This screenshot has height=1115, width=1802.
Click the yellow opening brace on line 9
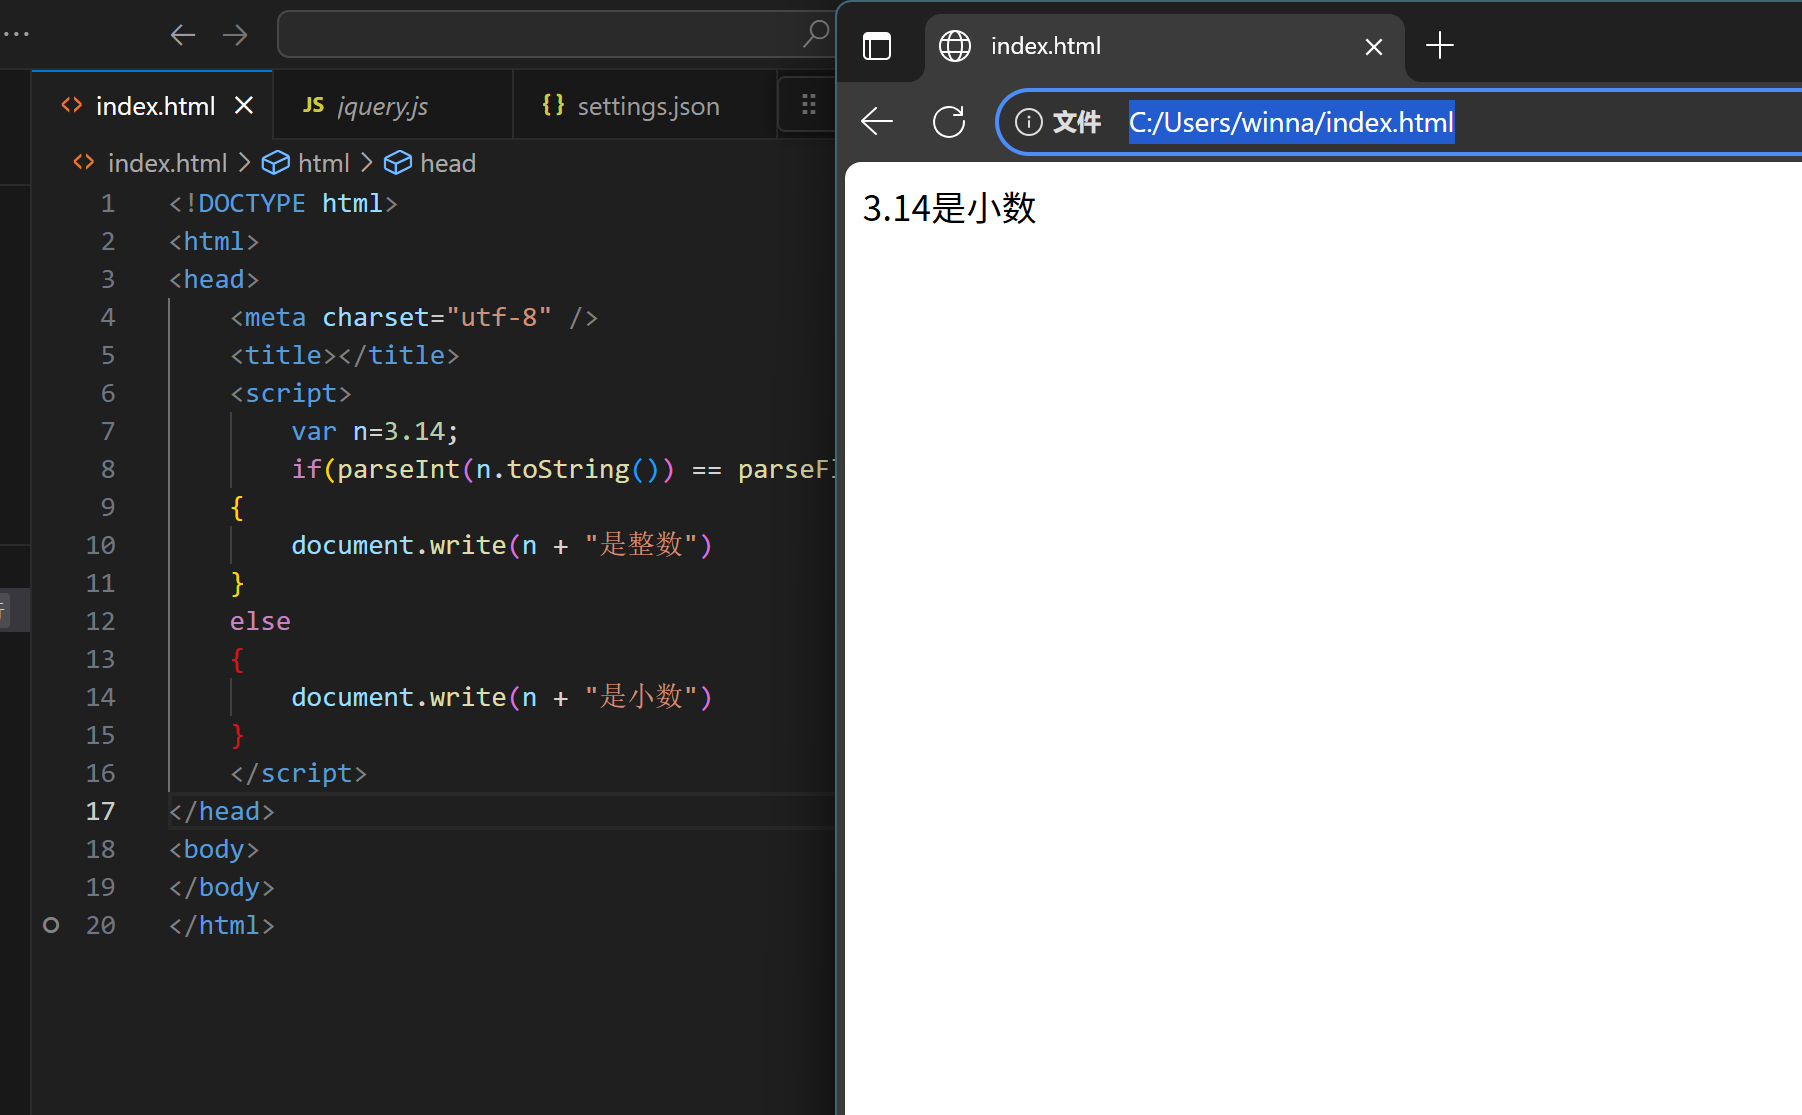[237, 507]
